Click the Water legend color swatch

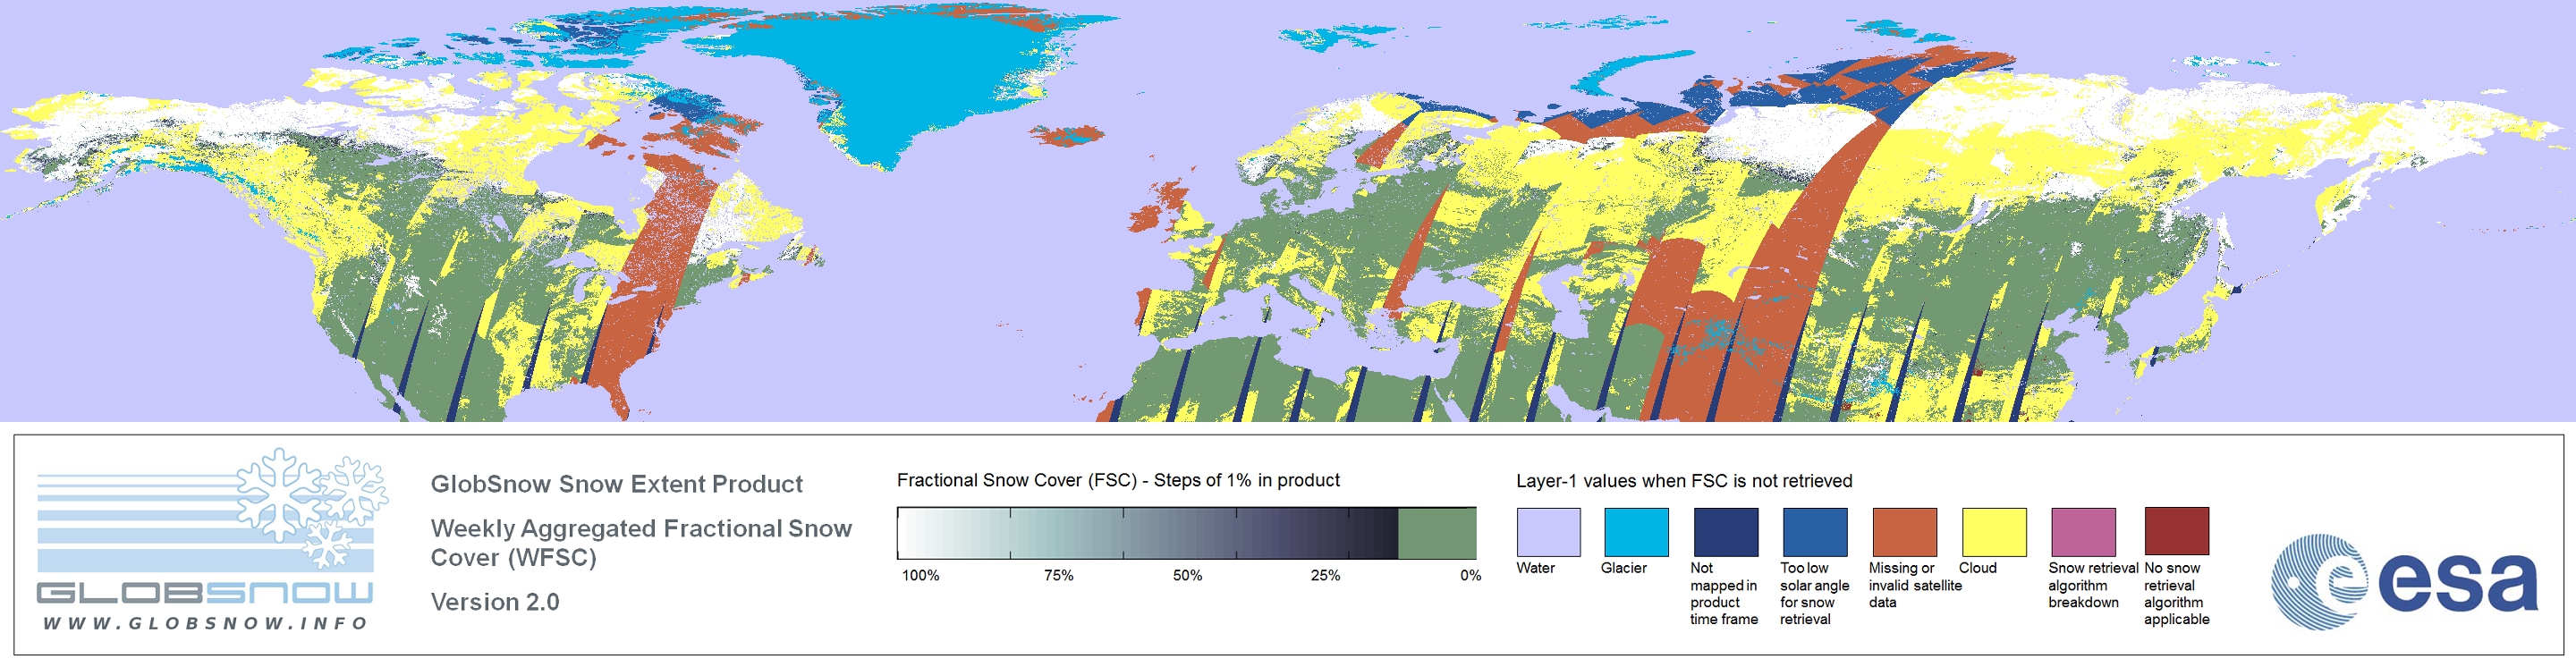coord(1548,532)
